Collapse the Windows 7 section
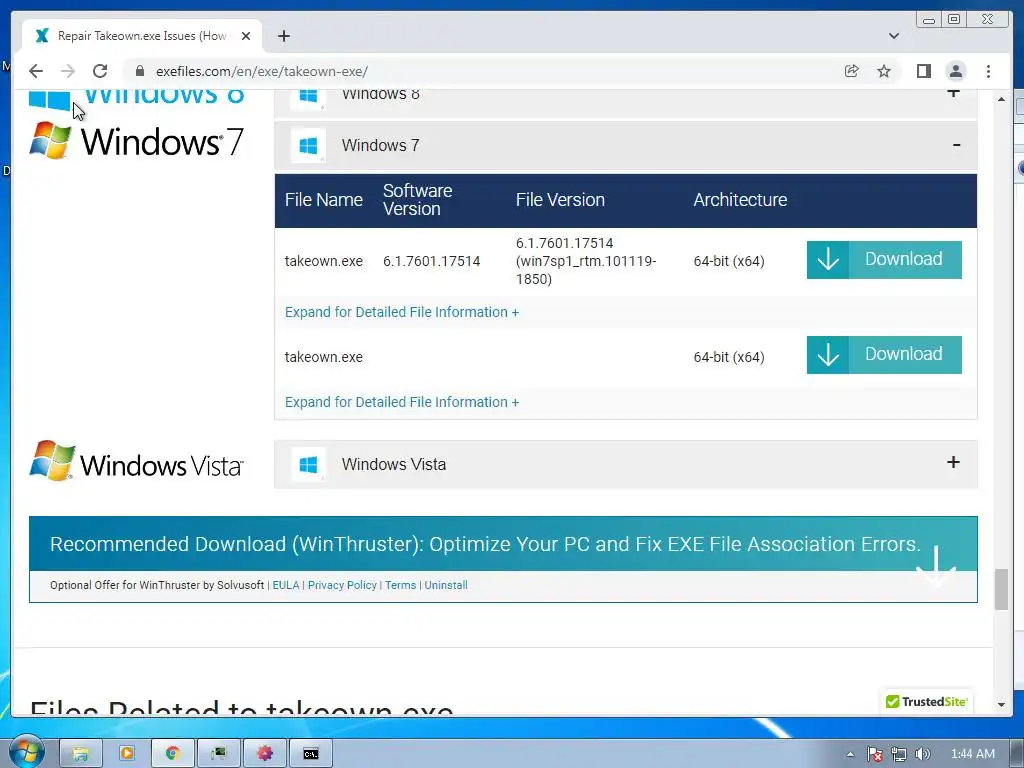This screenshot has width=1024, height=768. click(626, 145)
